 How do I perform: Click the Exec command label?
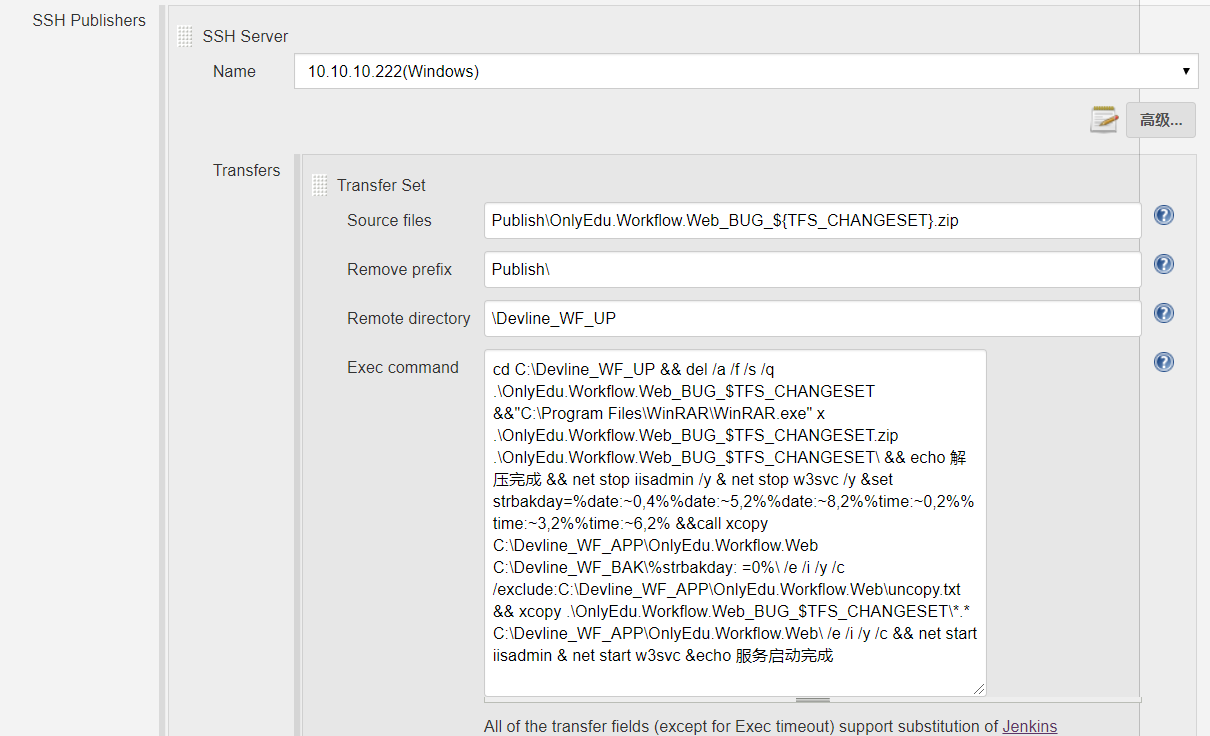(402, 367)
